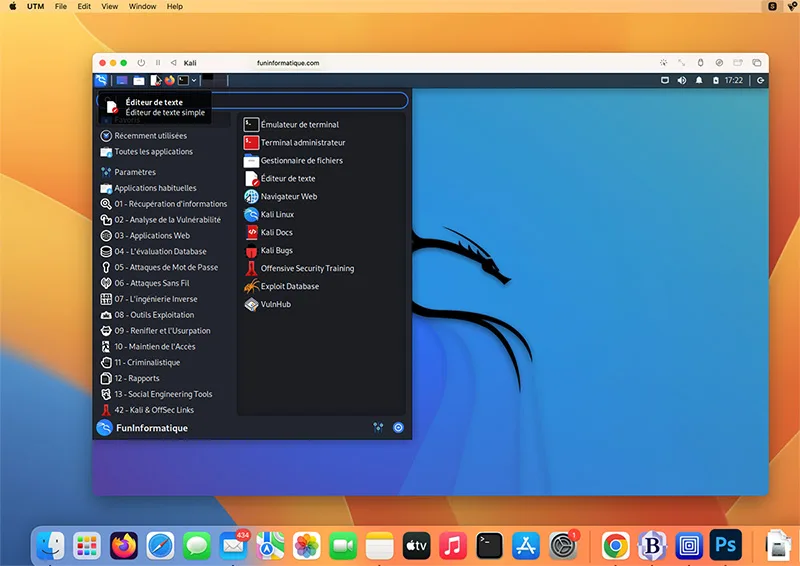Image resolution: width=800 pixels, height=566 pixels.
Task: Click the network status icon in Kali panel
Action: point(665,80)
